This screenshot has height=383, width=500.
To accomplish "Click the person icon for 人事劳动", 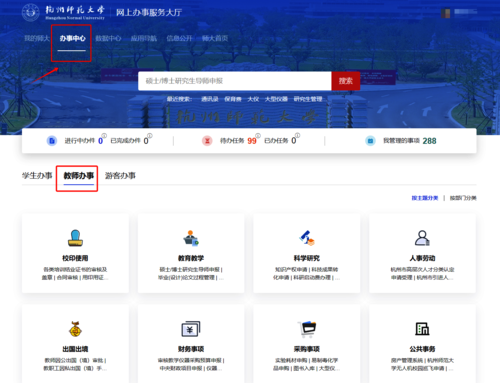I will click(x=422, y=238).
